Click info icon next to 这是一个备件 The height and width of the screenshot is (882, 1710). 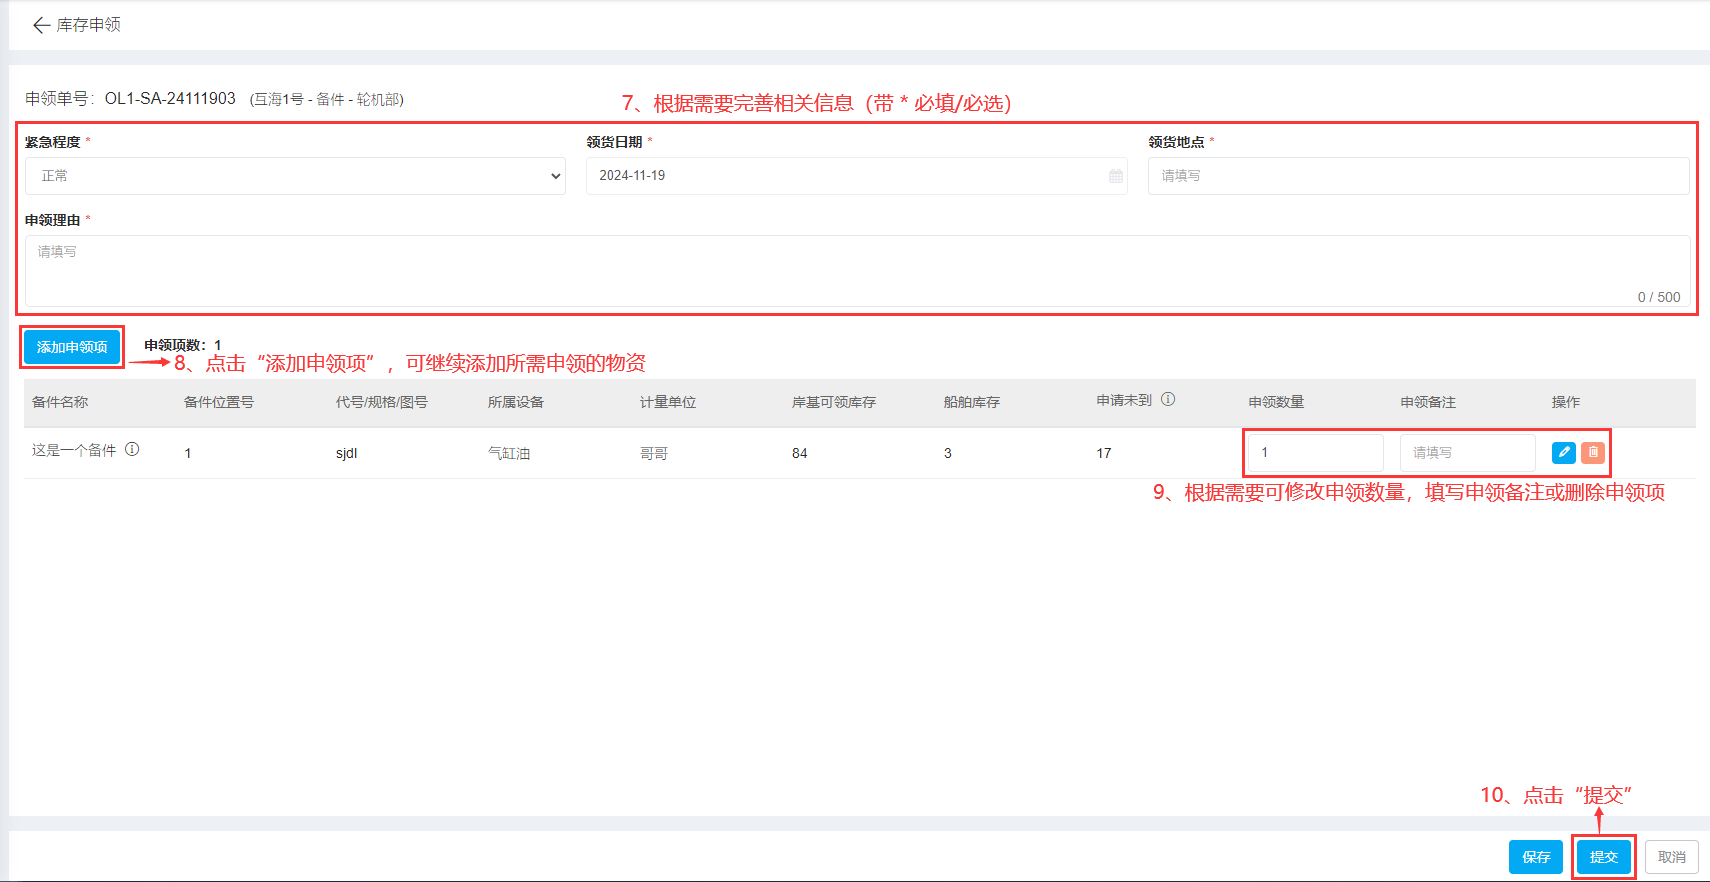point(132,450)
